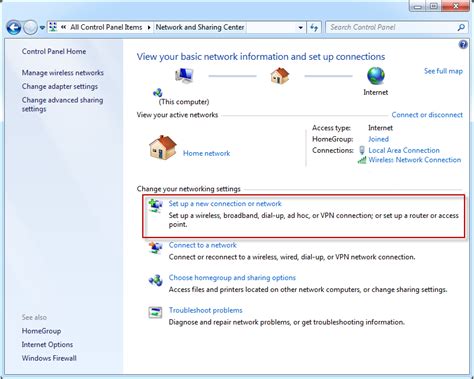Open Internet Options under See also

[x=47, y=345]
